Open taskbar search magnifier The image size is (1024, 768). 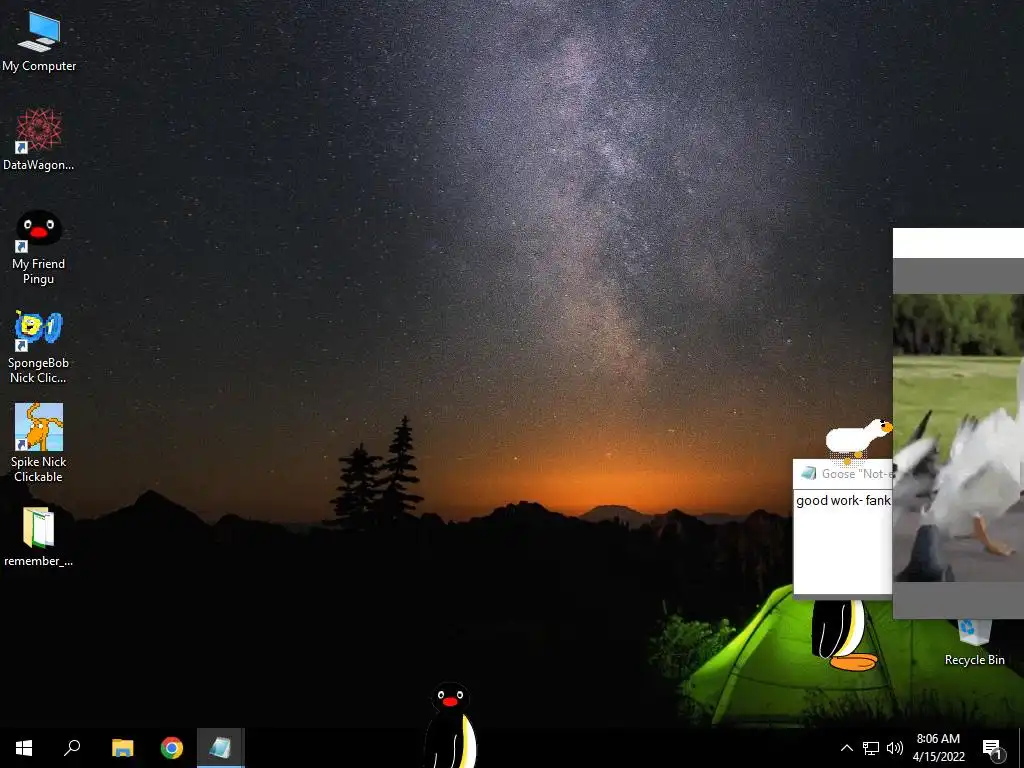click(x=72, y=748)
